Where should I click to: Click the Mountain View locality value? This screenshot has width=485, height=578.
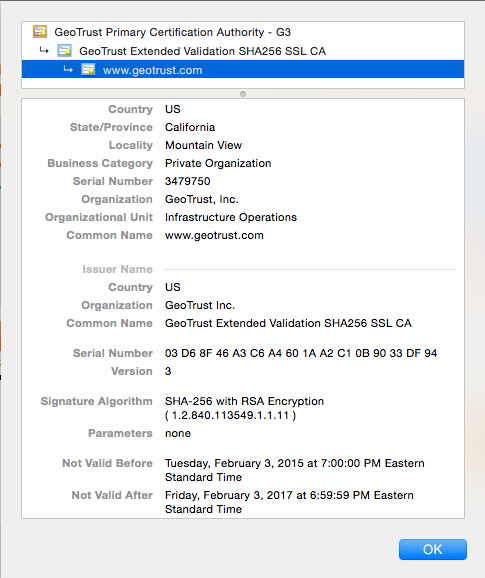point(203,145)
